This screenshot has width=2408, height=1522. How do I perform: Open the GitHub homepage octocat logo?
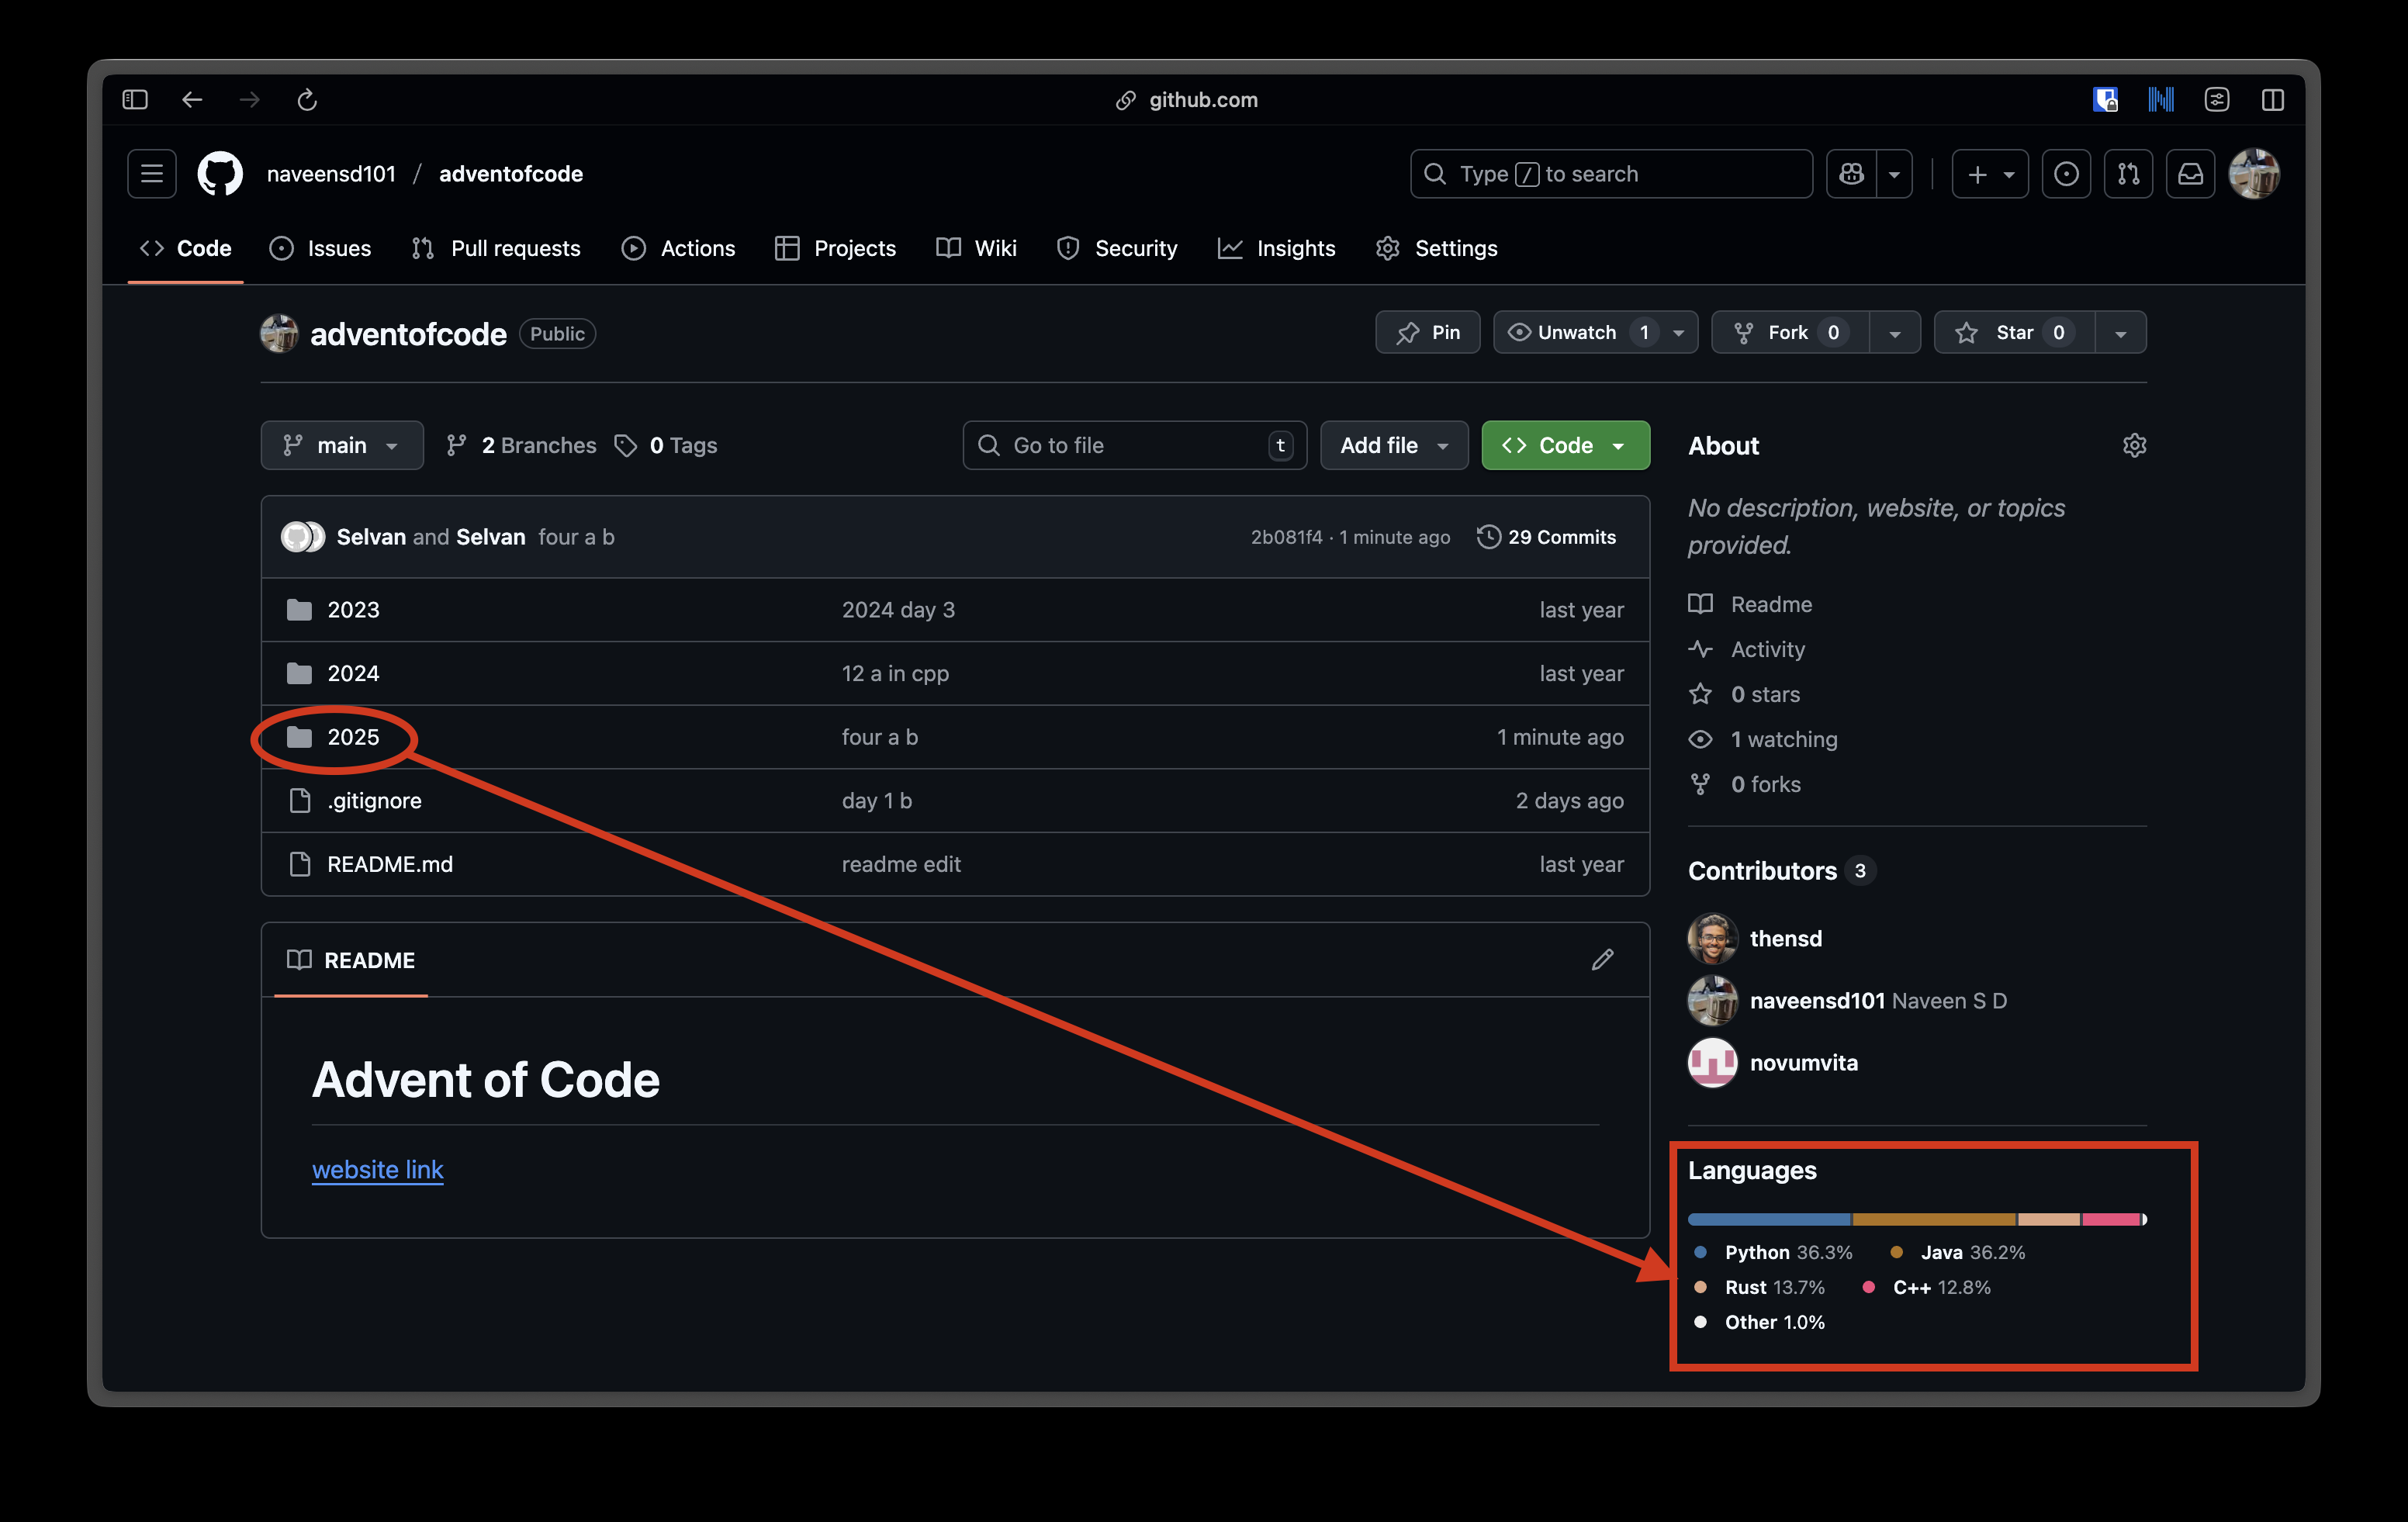click(220, 174)
